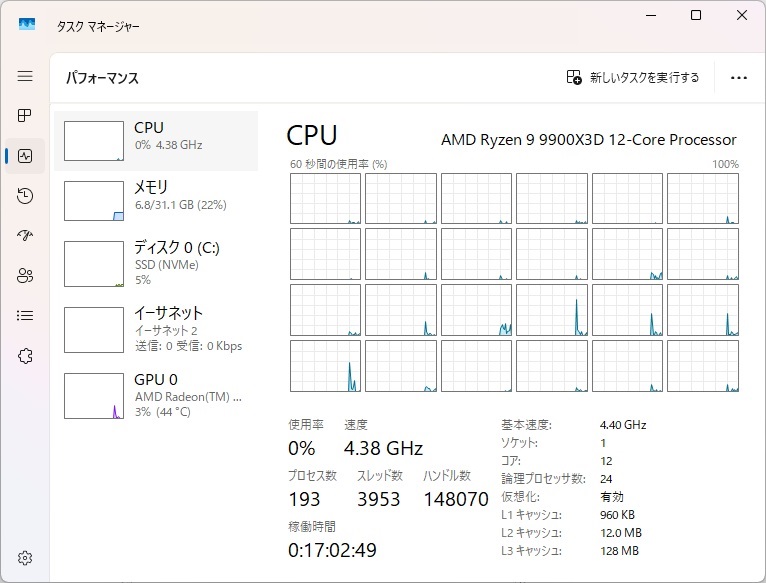Open the Details page list icon

(25, 316)
